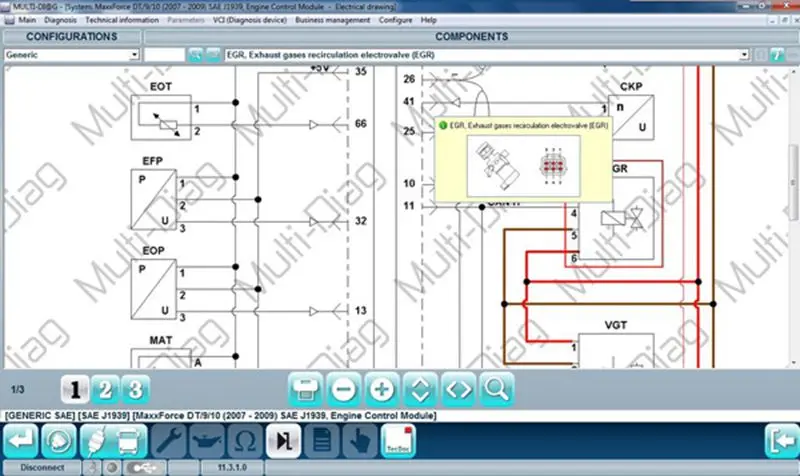Click the pointing hand icon

pyautogui.click(x=360, y=441)
